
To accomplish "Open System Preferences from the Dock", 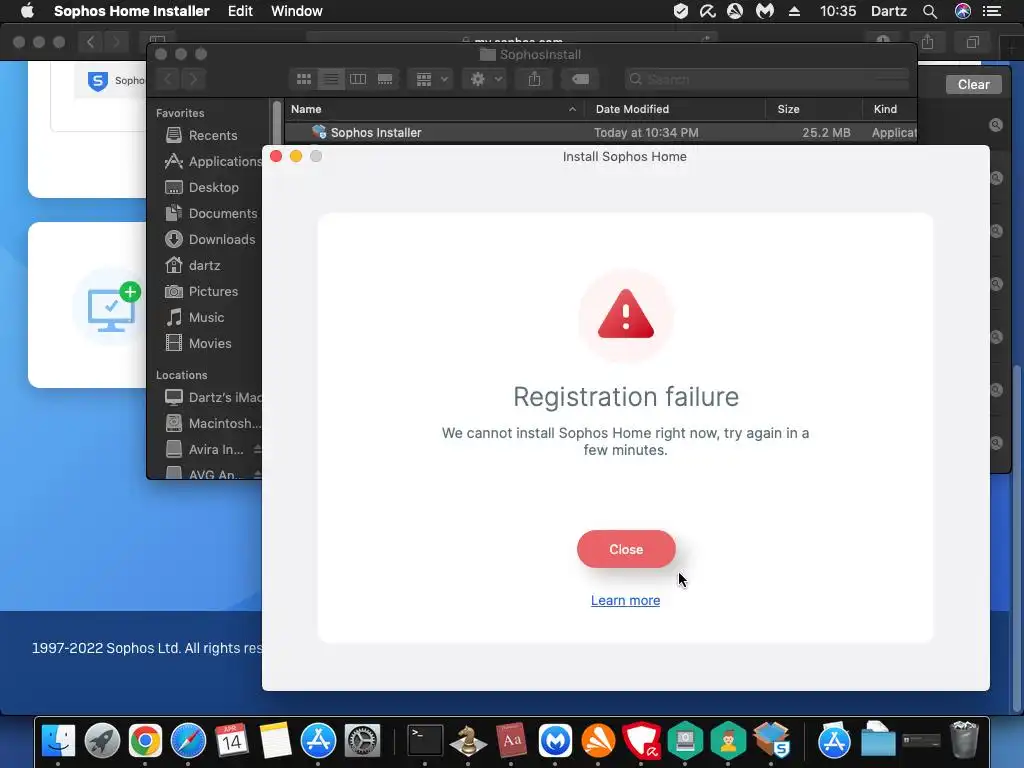I will click(362, 741).
